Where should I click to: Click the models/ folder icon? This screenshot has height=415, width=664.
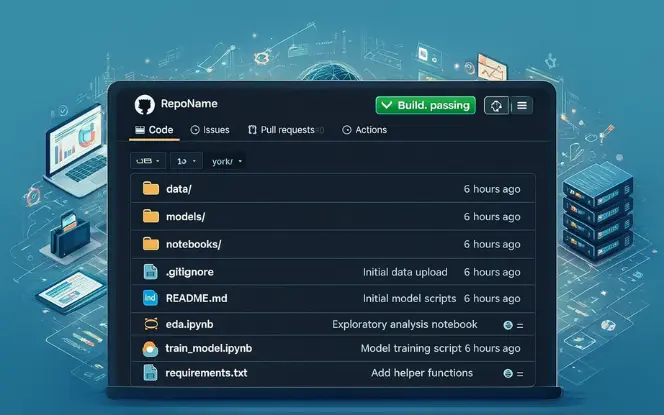(151, 216)
